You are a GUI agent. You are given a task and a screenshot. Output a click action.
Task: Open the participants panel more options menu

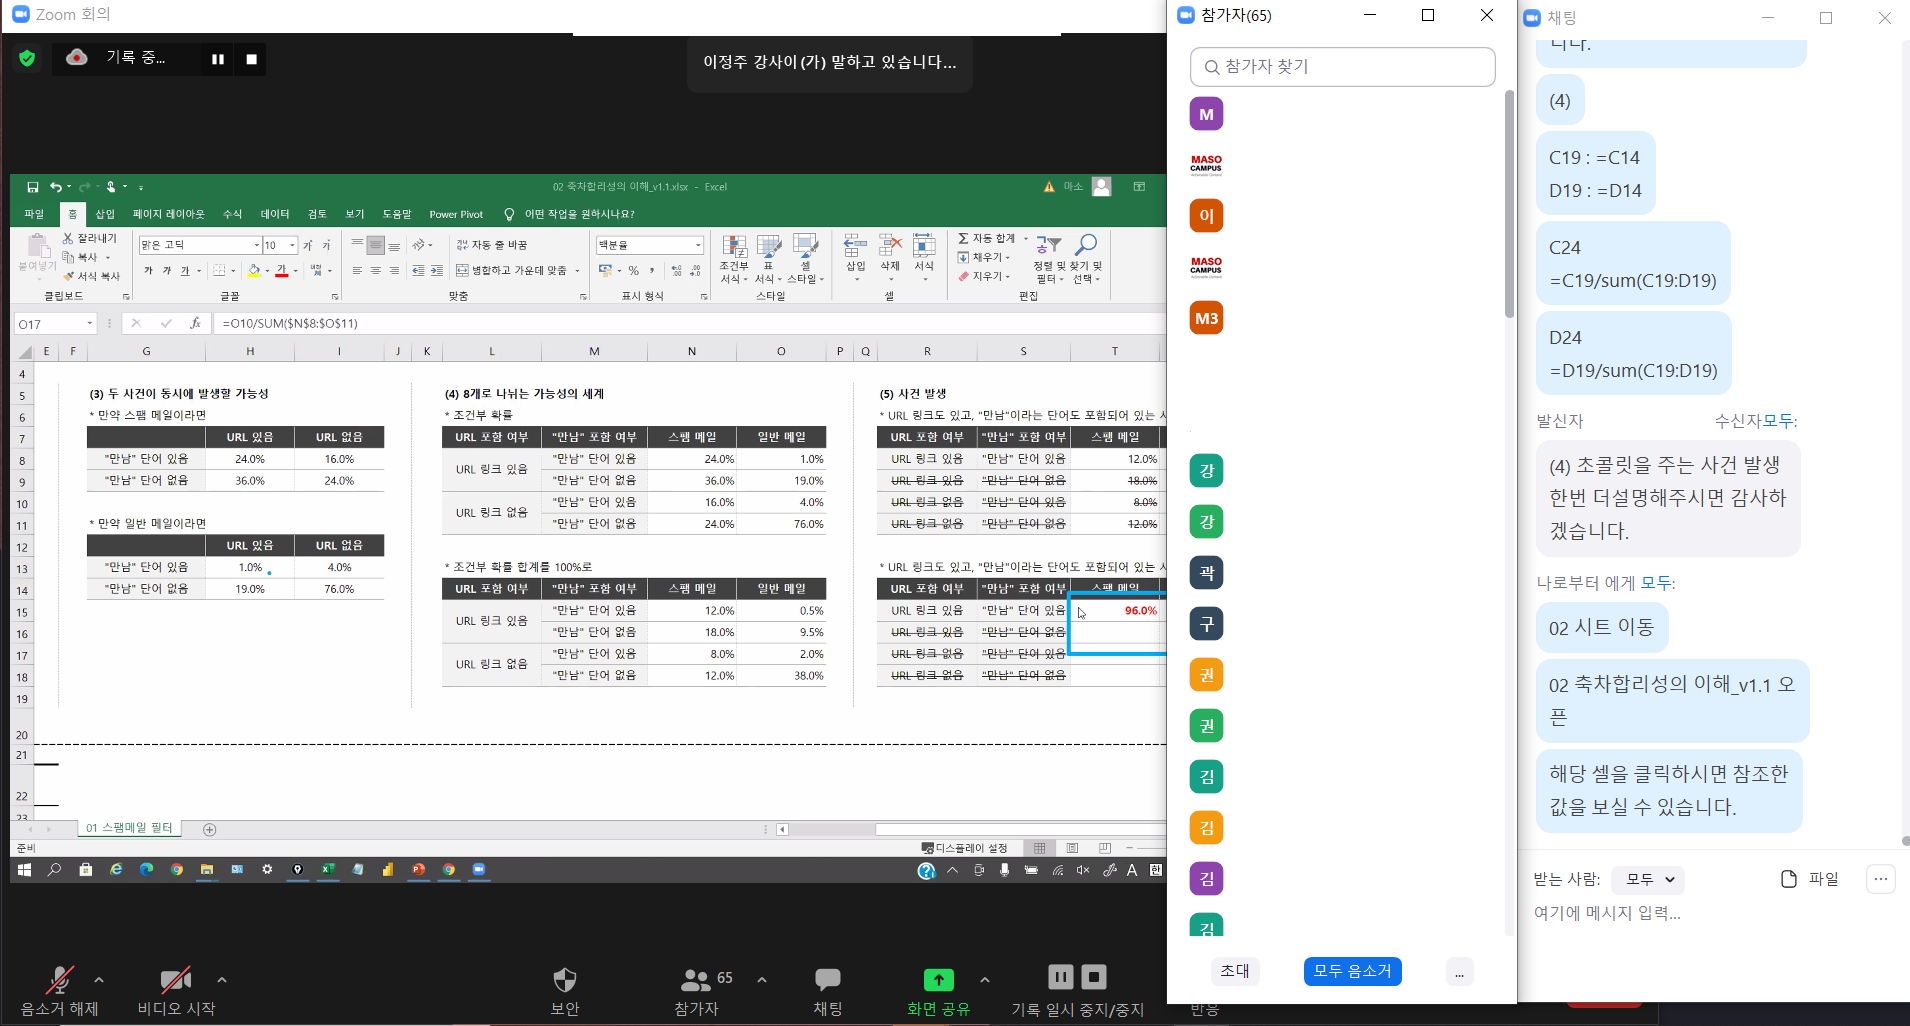[1459, 972]
